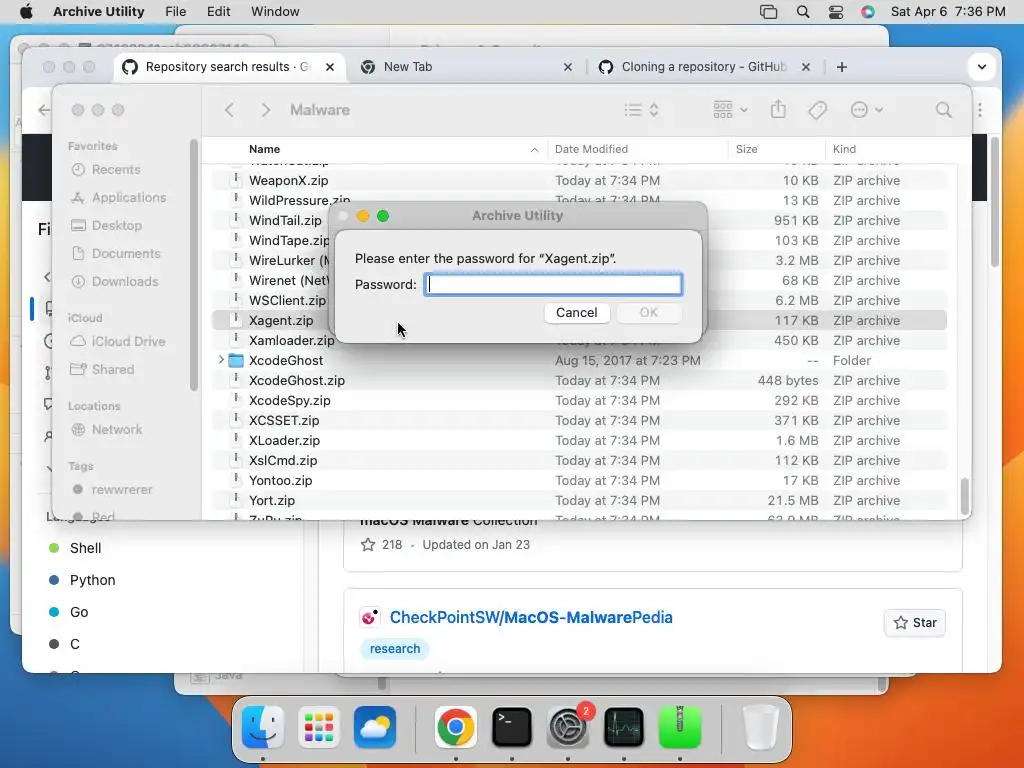Click the password input field
Image resolution: width=1024 pixels, height=768 pixels.
pos(553,284)
